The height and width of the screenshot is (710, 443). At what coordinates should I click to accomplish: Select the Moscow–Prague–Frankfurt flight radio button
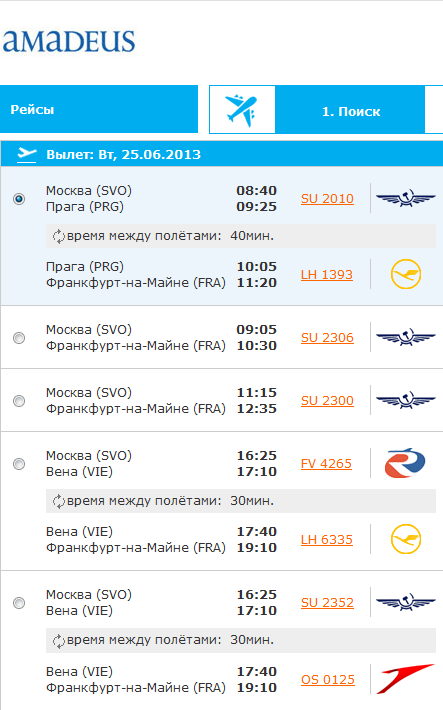[x=19, y=199]
